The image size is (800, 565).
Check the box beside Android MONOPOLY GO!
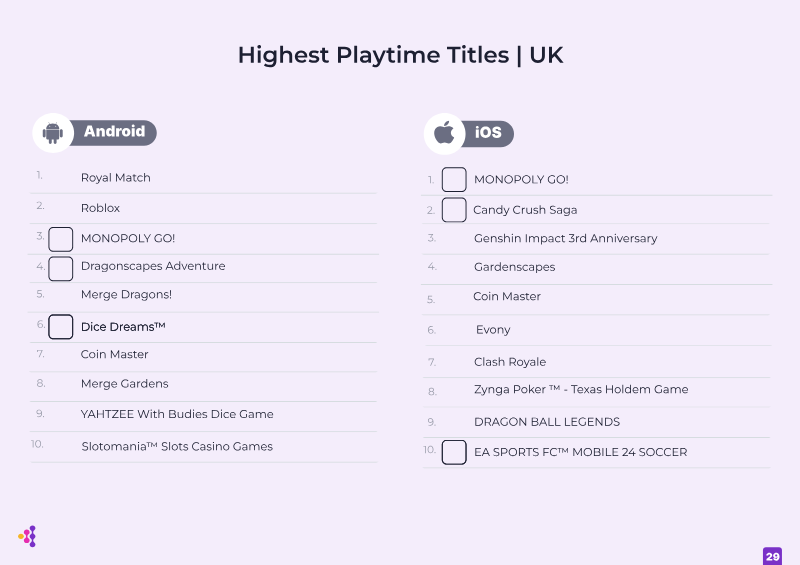[61, 239]
